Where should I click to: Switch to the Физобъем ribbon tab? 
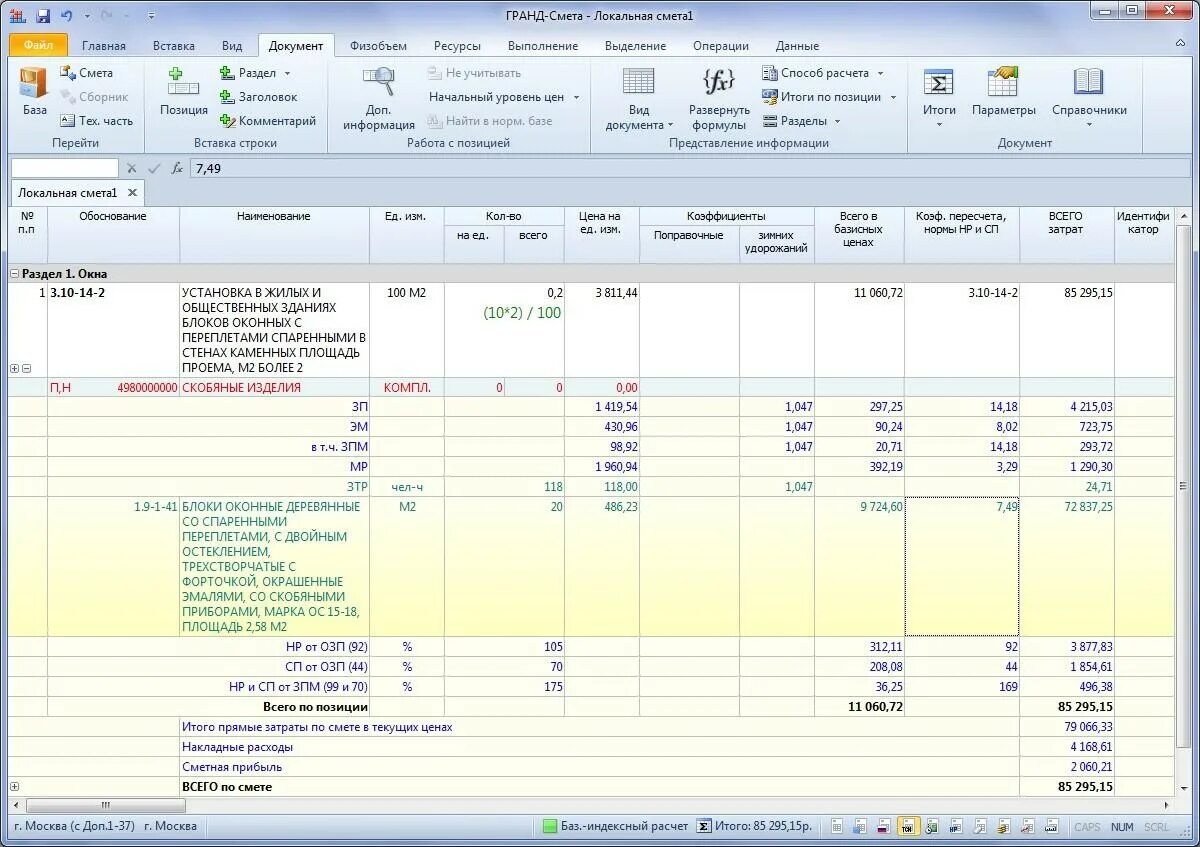(378, 46)
